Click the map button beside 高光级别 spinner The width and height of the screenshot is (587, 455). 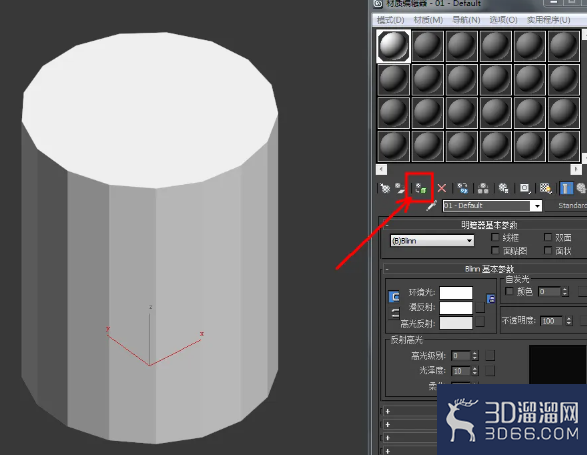(x=490, y=355)
